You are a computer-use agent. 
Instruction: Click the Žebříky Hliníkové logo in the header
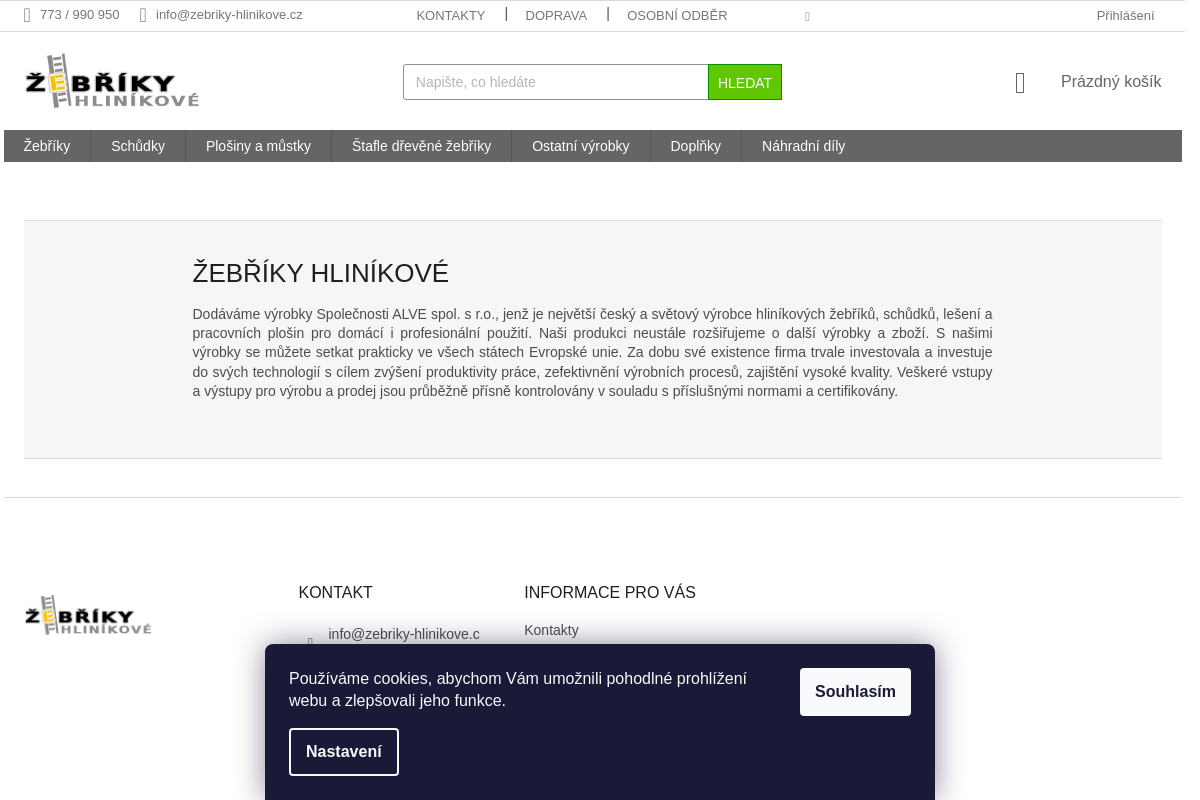[111, 80]
